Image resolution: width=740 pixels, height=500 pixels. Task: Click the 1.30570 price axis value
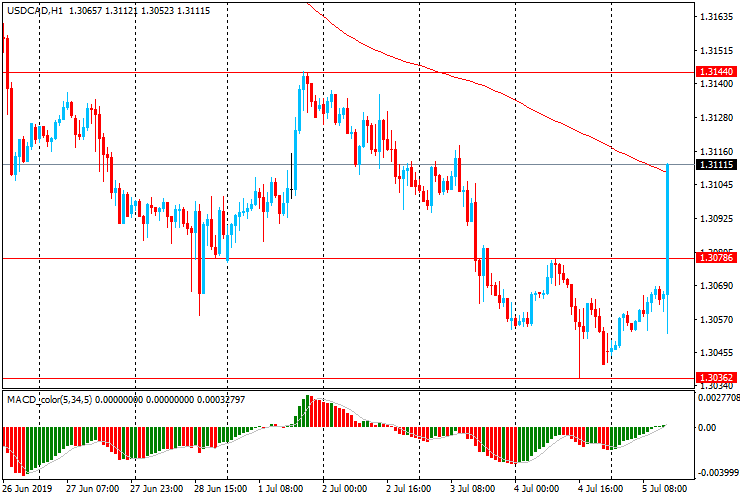point(716,319)
